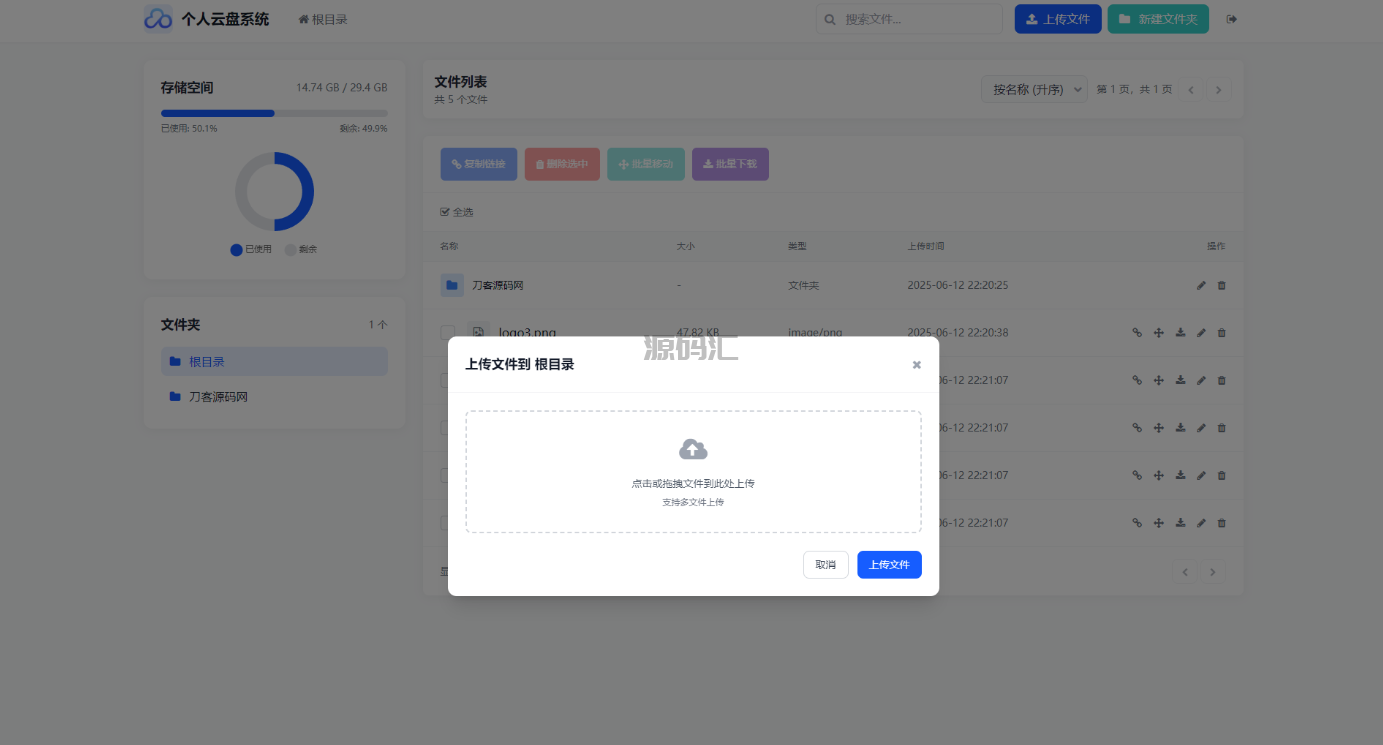
Task: Click the delete trash icon for logo3.png
Action: point(1222,333)
